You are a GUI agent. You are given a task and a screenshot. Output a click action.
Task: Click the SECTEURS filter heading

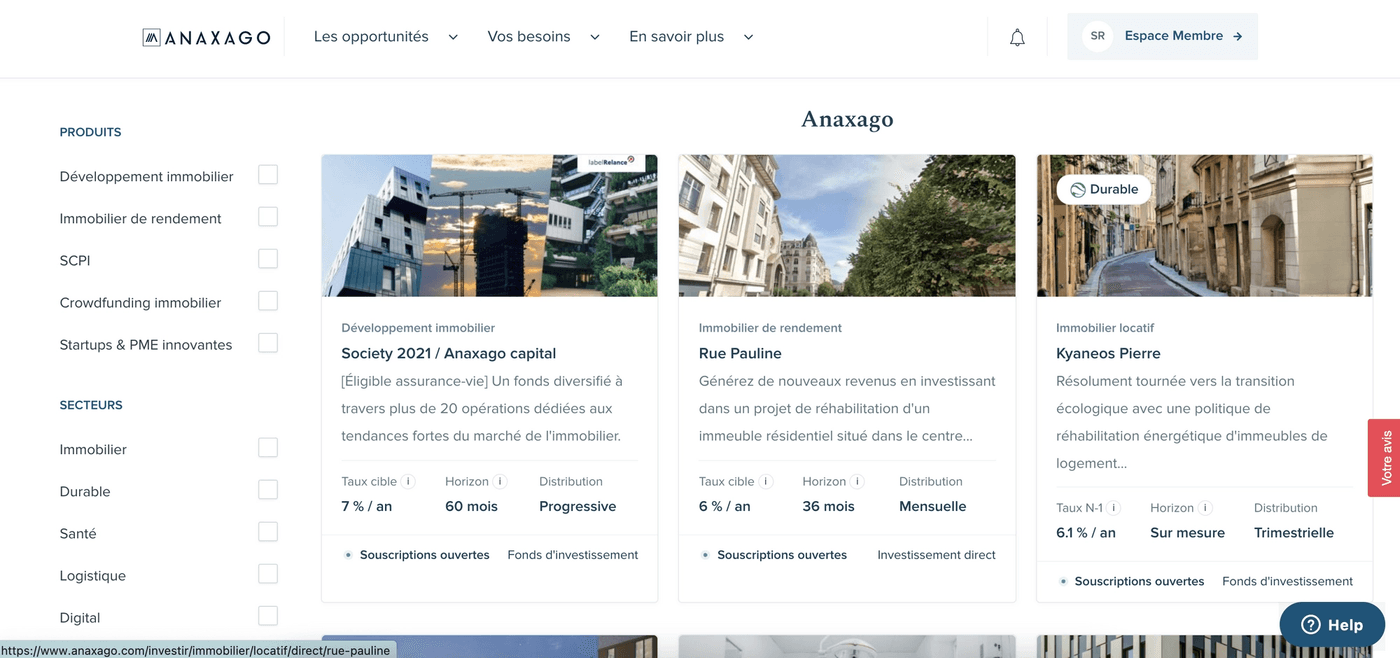(x=91, y=405)
